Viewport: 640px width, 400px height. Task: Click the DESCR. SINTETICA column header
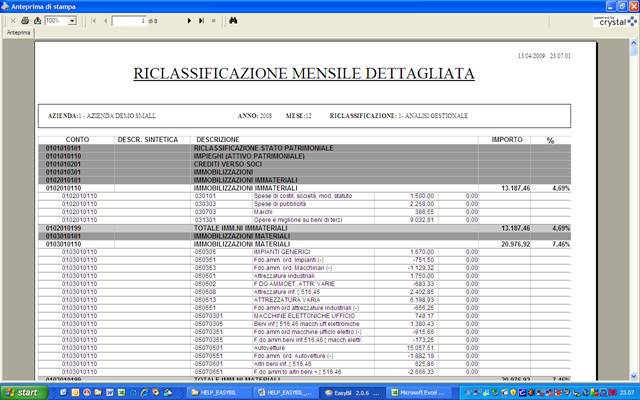click(148, 140)
